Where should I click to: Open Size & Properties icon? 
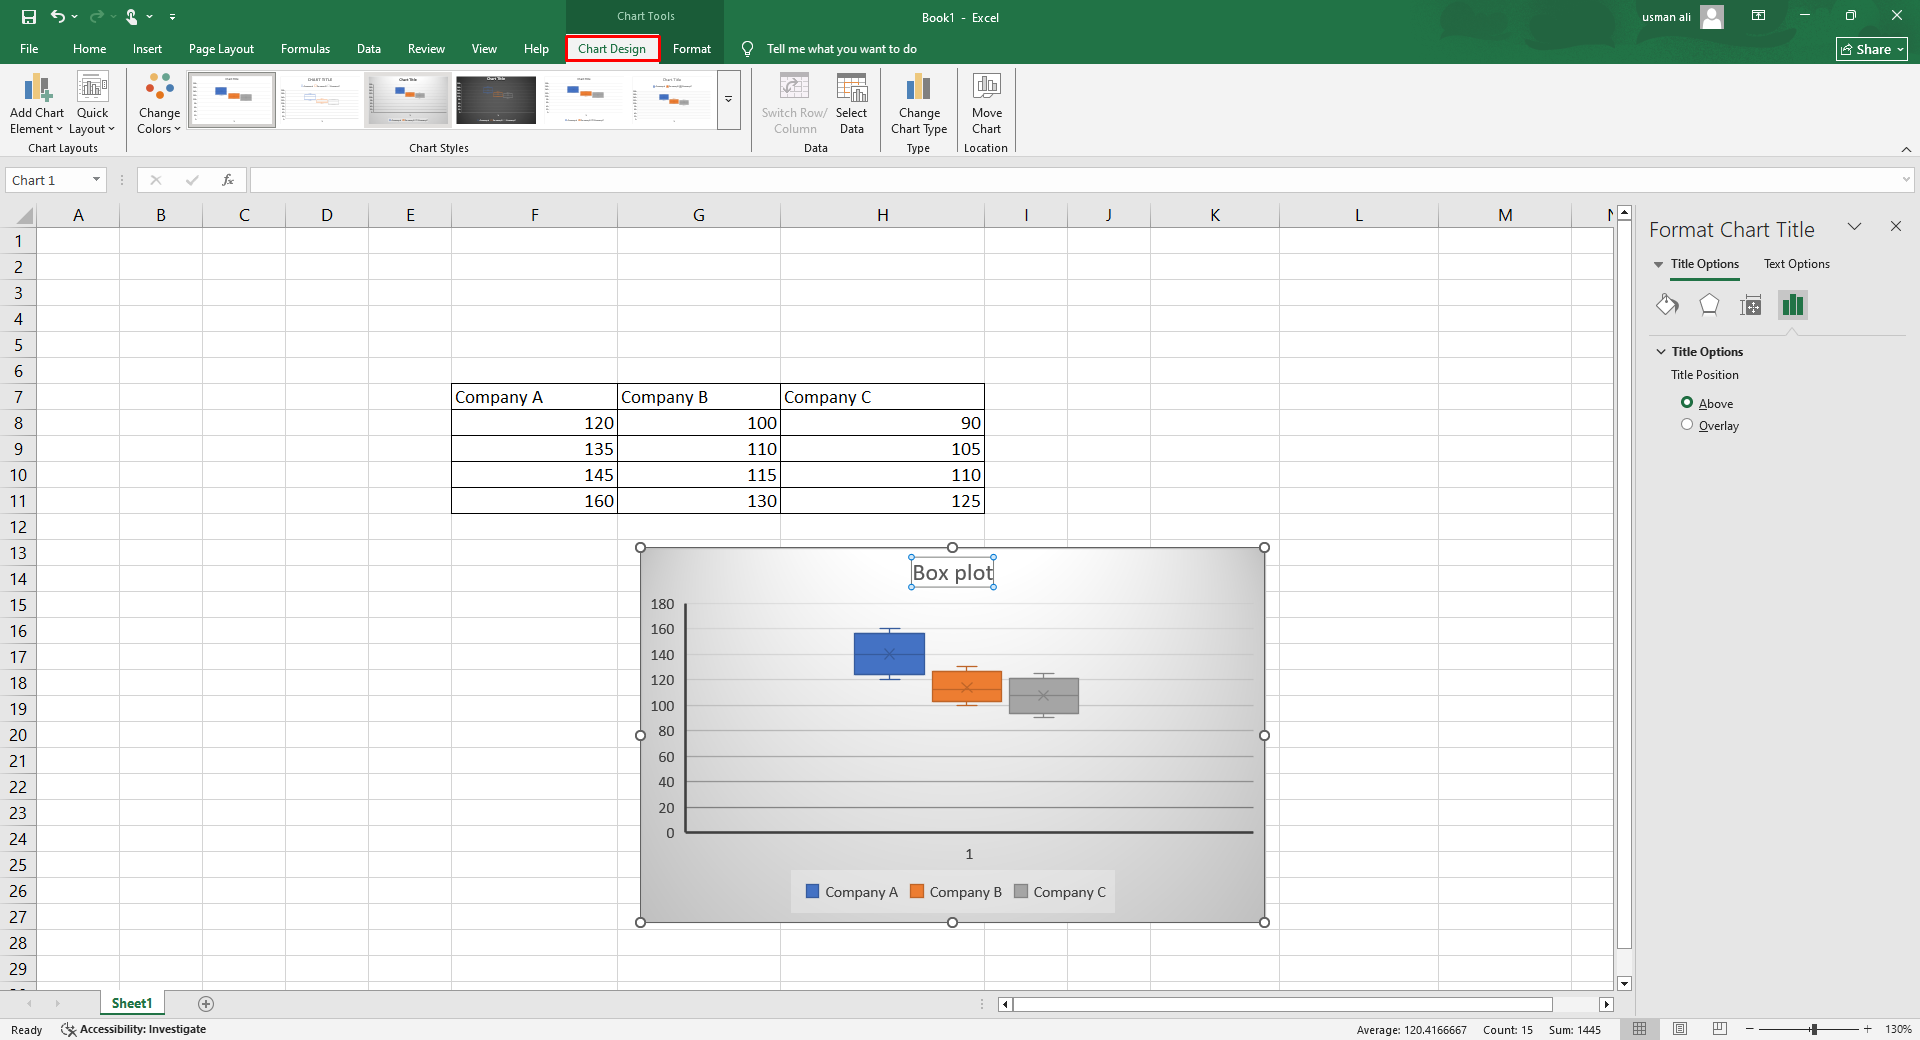(x=1751, y=305)
